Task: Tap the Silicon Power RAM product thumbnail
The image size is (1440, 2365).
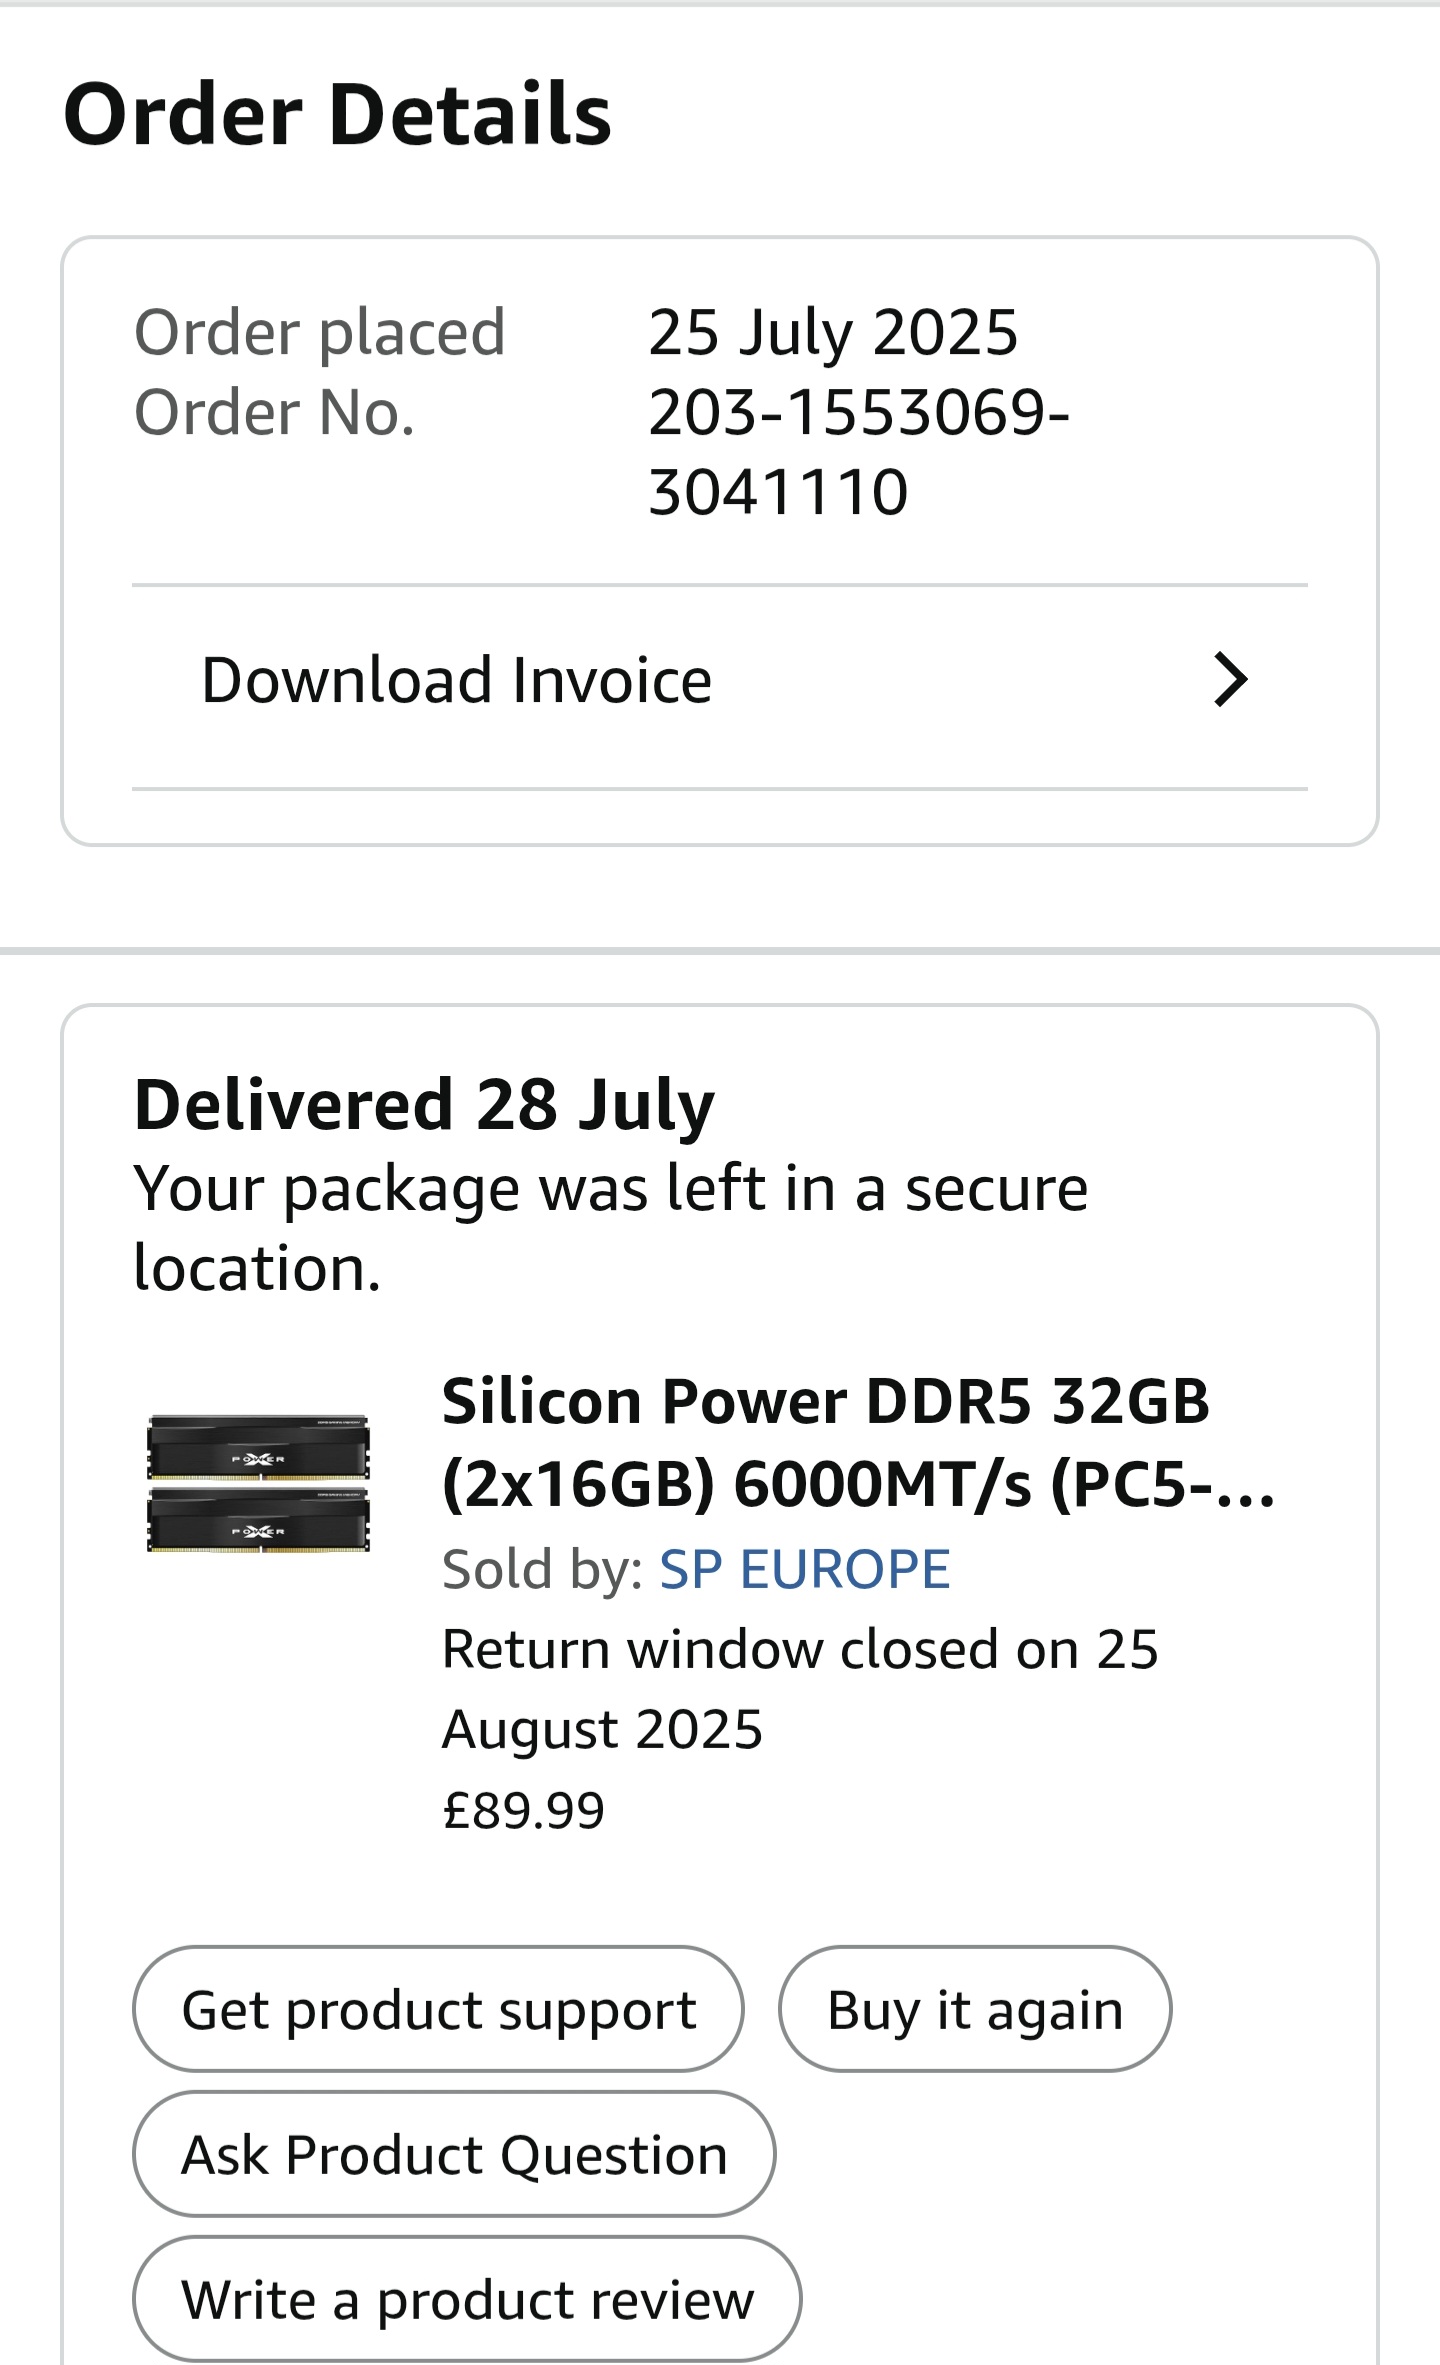Action: point(258,1483)
